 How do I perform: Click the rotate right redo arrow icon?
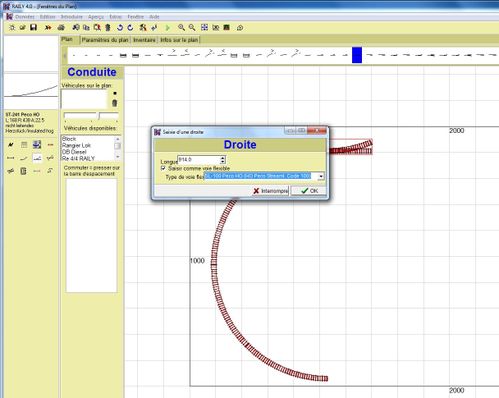pyautogui.click(x=130, y=28)
